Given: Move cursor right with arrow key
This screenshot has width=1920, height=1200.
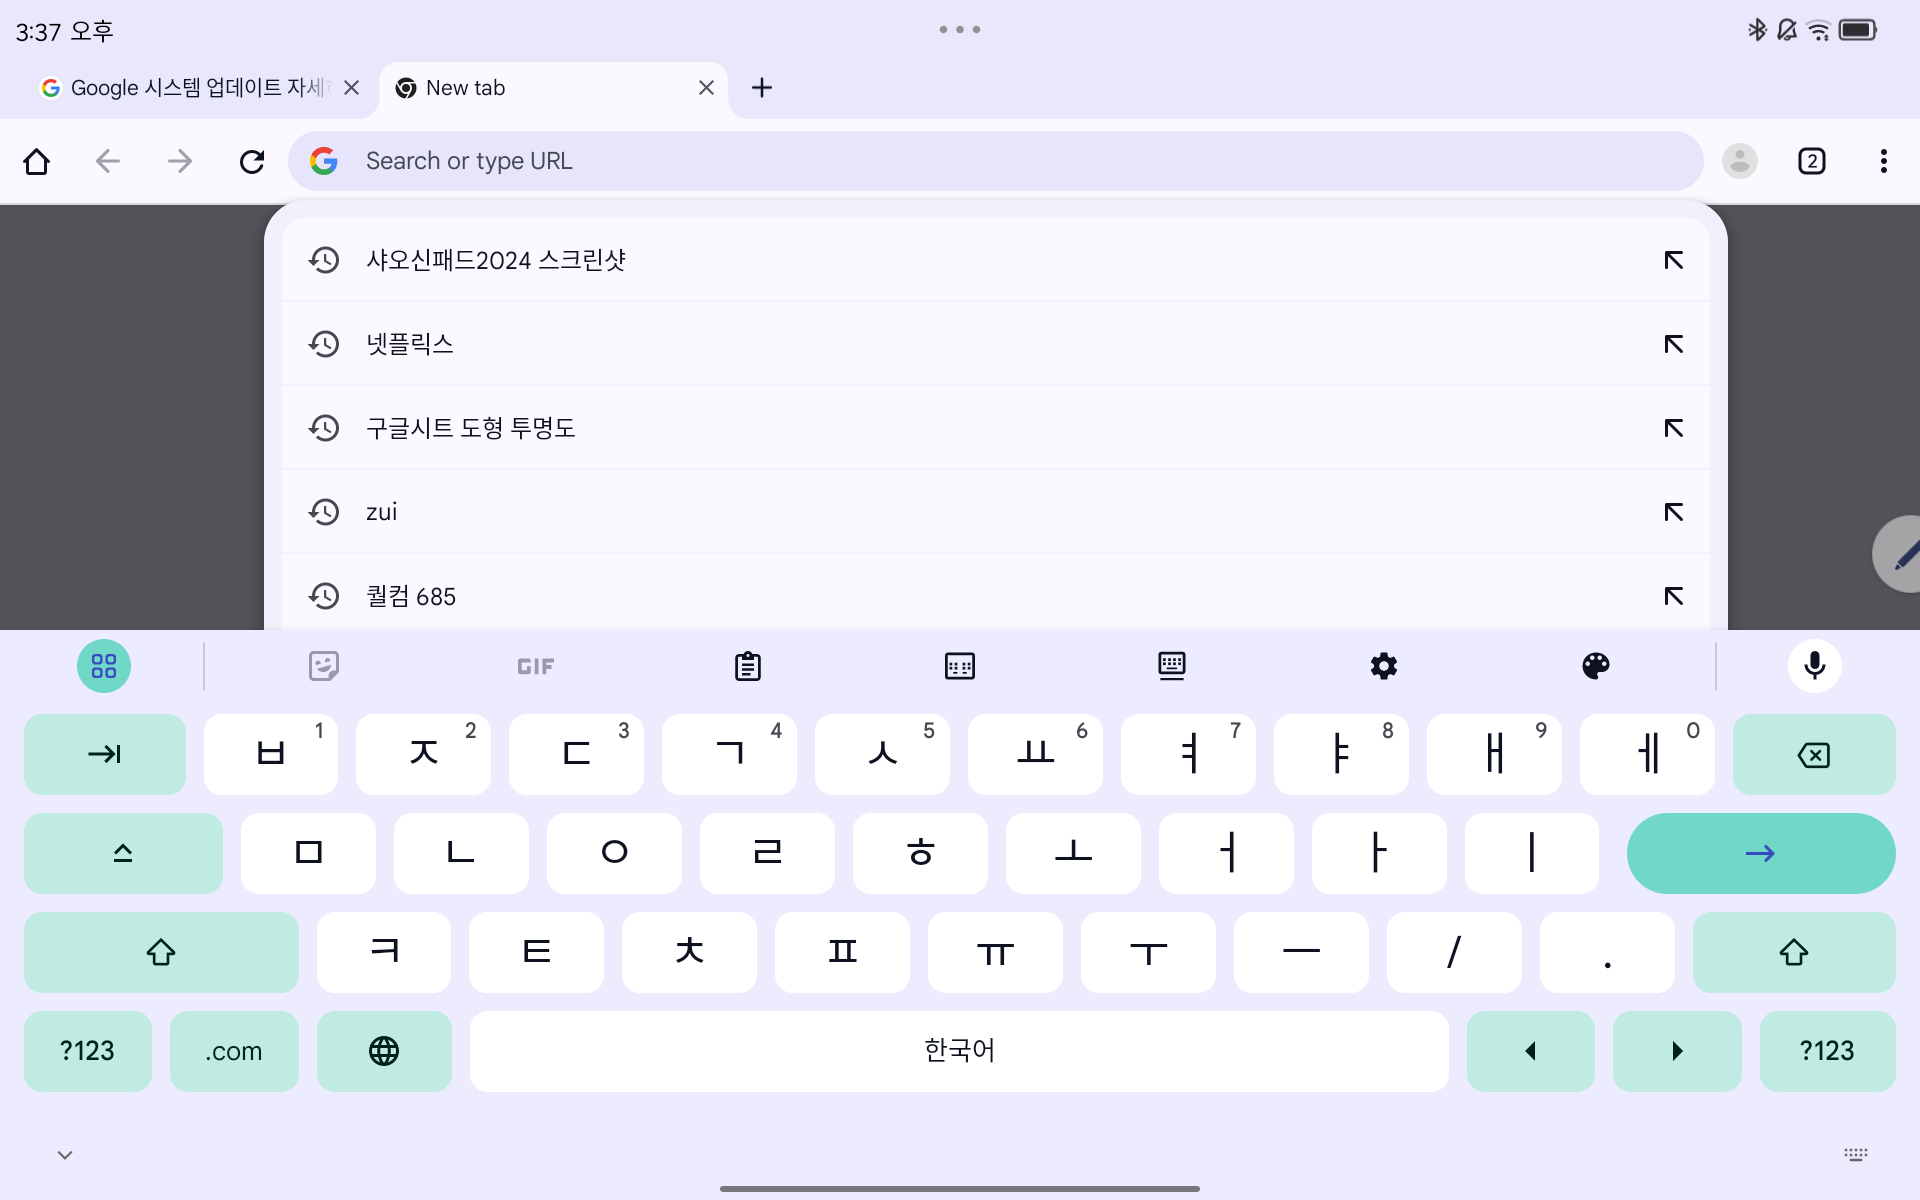Looking at the screenshot, I should pos(1677,1051).
